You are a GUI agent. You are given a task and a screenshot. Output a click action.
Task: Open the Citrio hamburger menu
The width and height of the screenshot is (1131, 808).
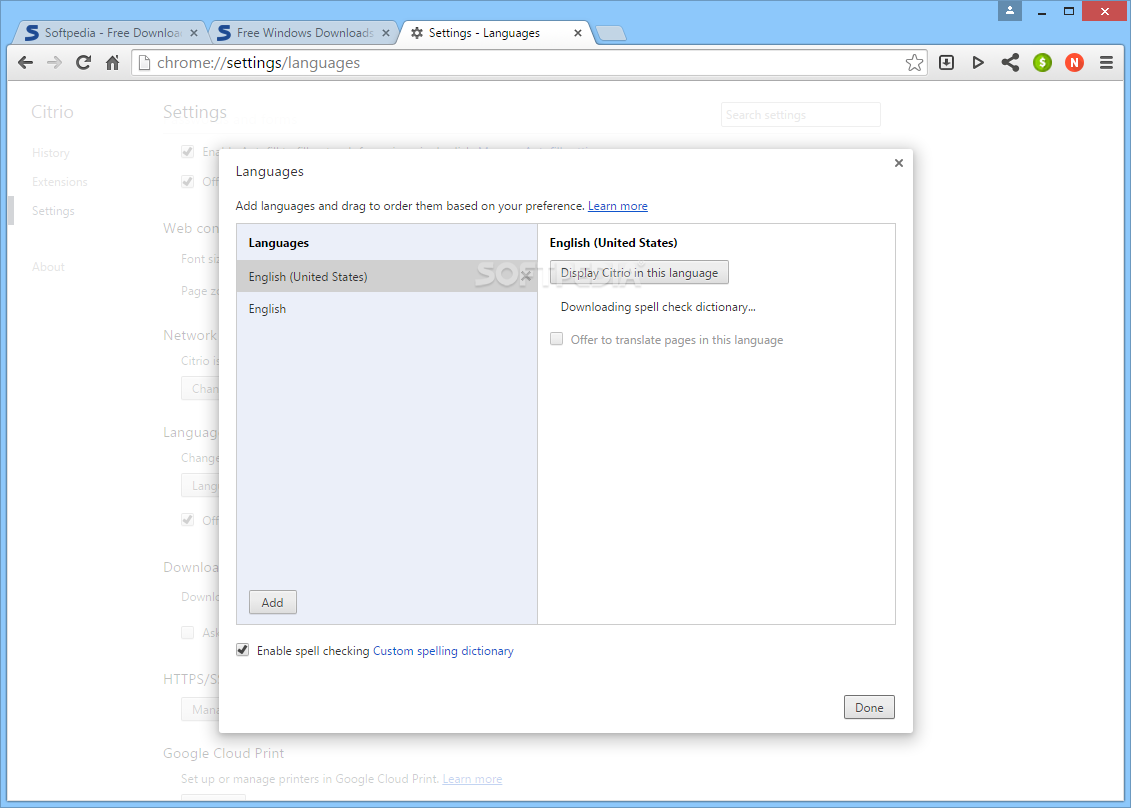click(1106, 63)
